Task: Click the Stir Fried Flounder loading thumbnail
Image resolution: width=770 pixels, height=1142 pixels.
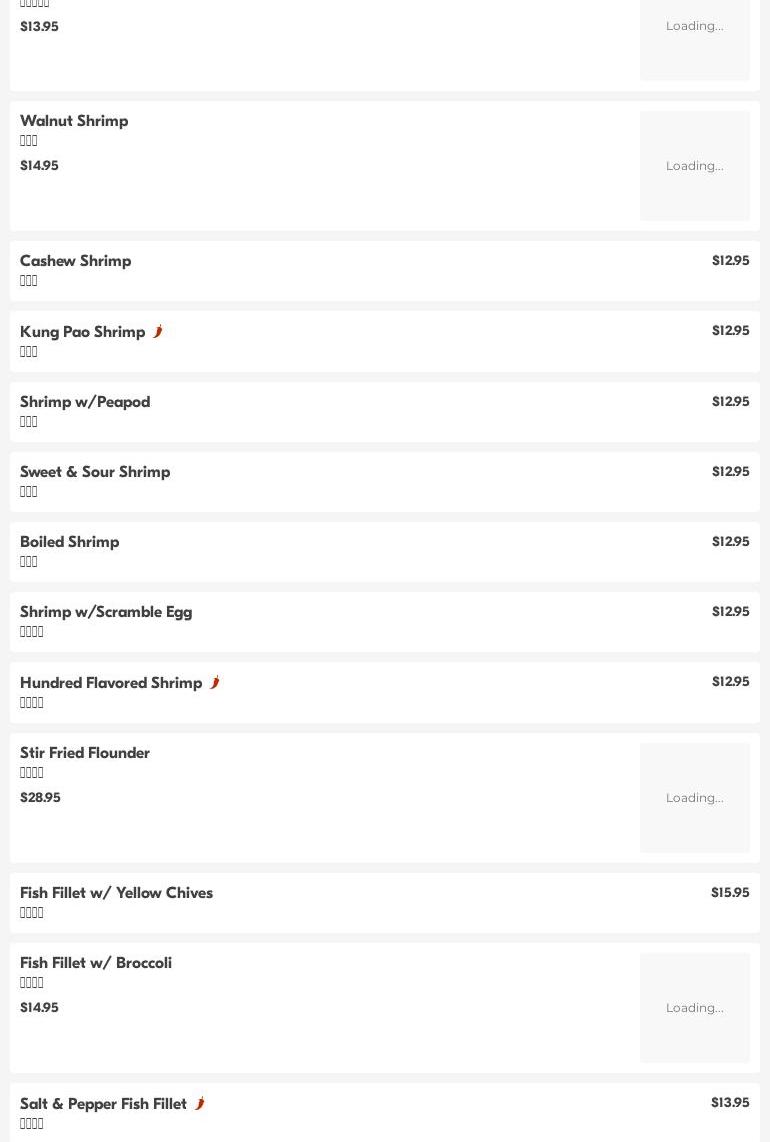Action: point(694,798)
